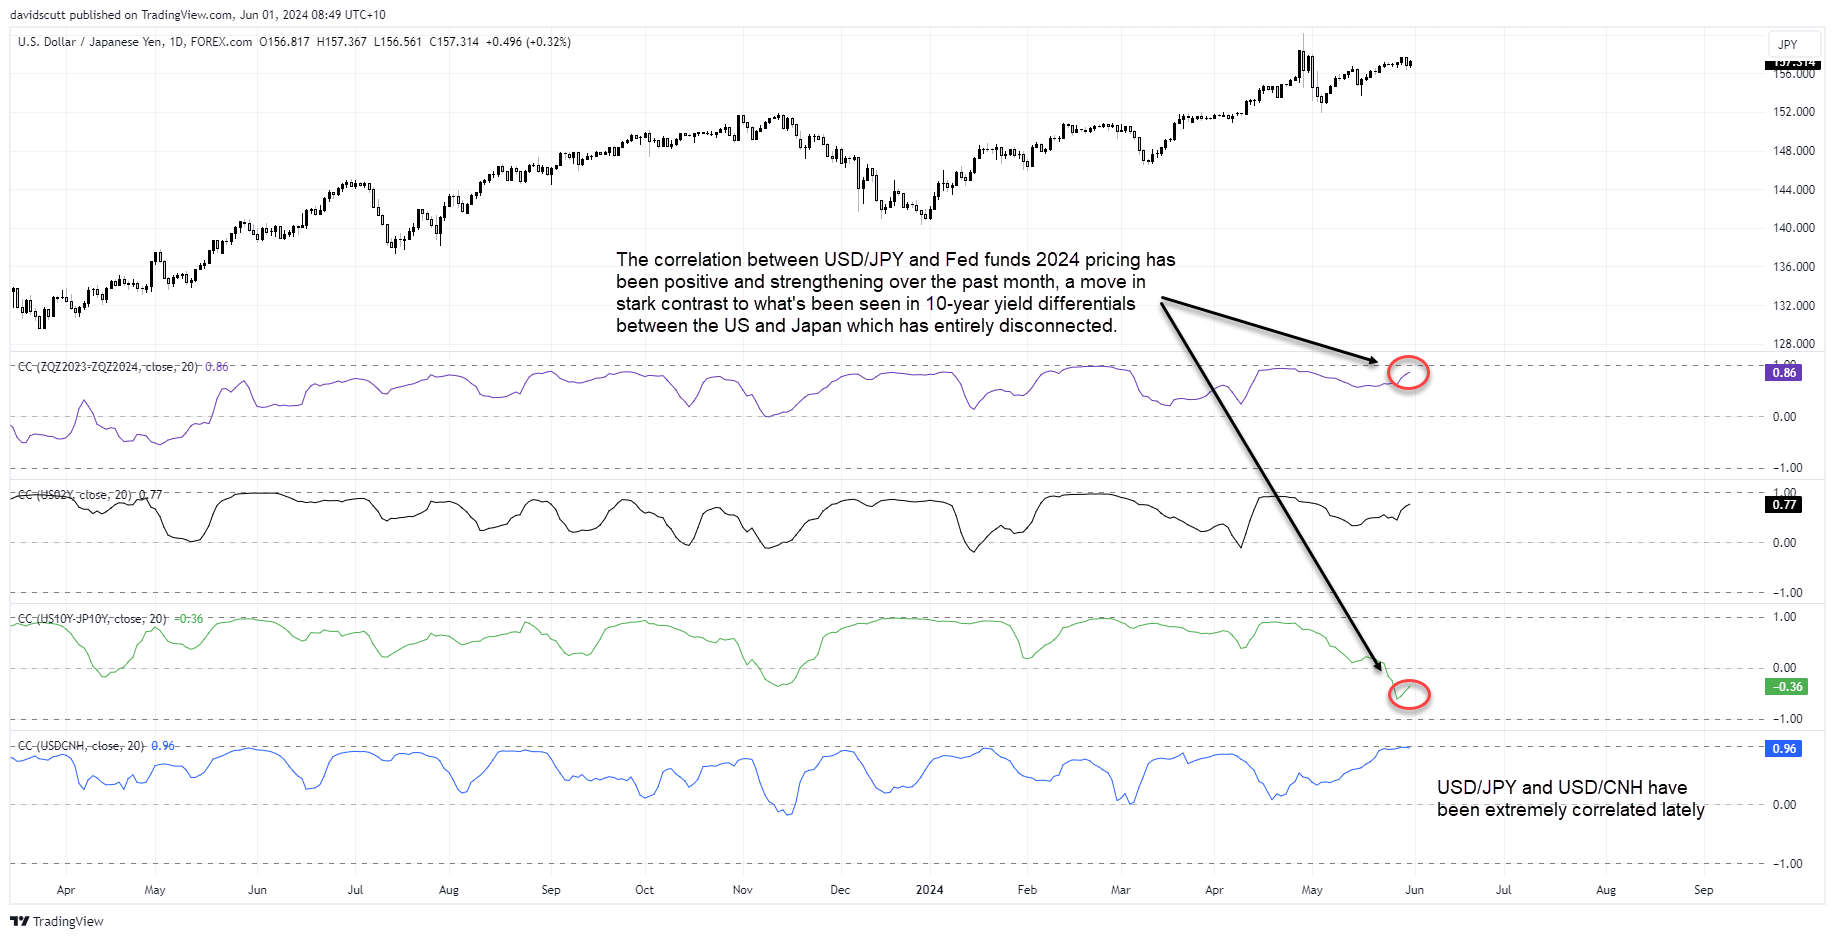Click the change value +0.496 (+0.32%)
This screenshot has width=1835, height=939.
[528, 42]
